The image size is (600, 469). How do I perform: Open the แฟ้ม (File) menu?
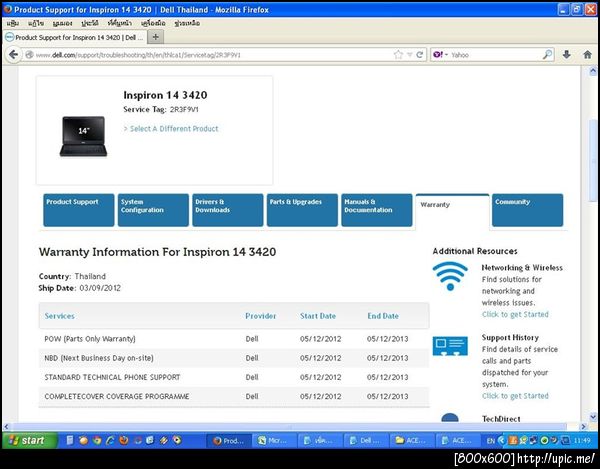click(13, 23)
